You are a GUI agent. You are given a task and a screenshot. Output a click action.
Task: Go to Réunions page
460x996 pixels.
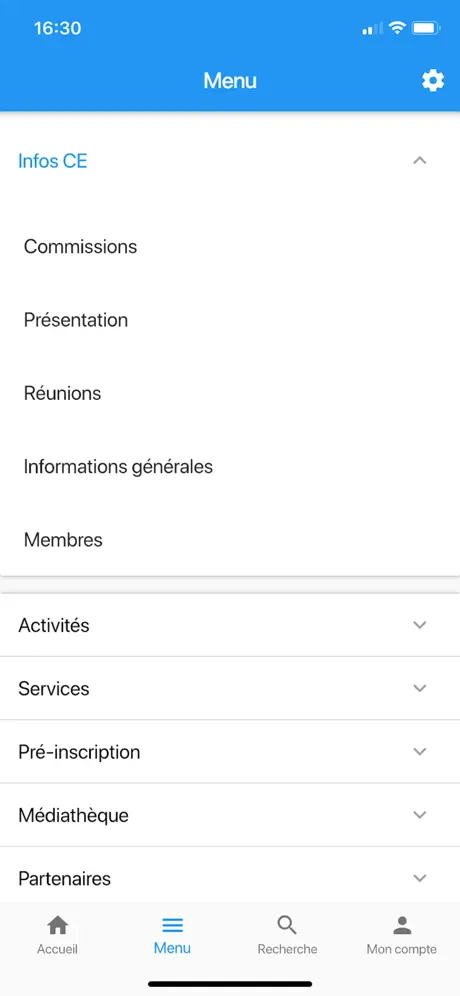[x=62, y=393]
